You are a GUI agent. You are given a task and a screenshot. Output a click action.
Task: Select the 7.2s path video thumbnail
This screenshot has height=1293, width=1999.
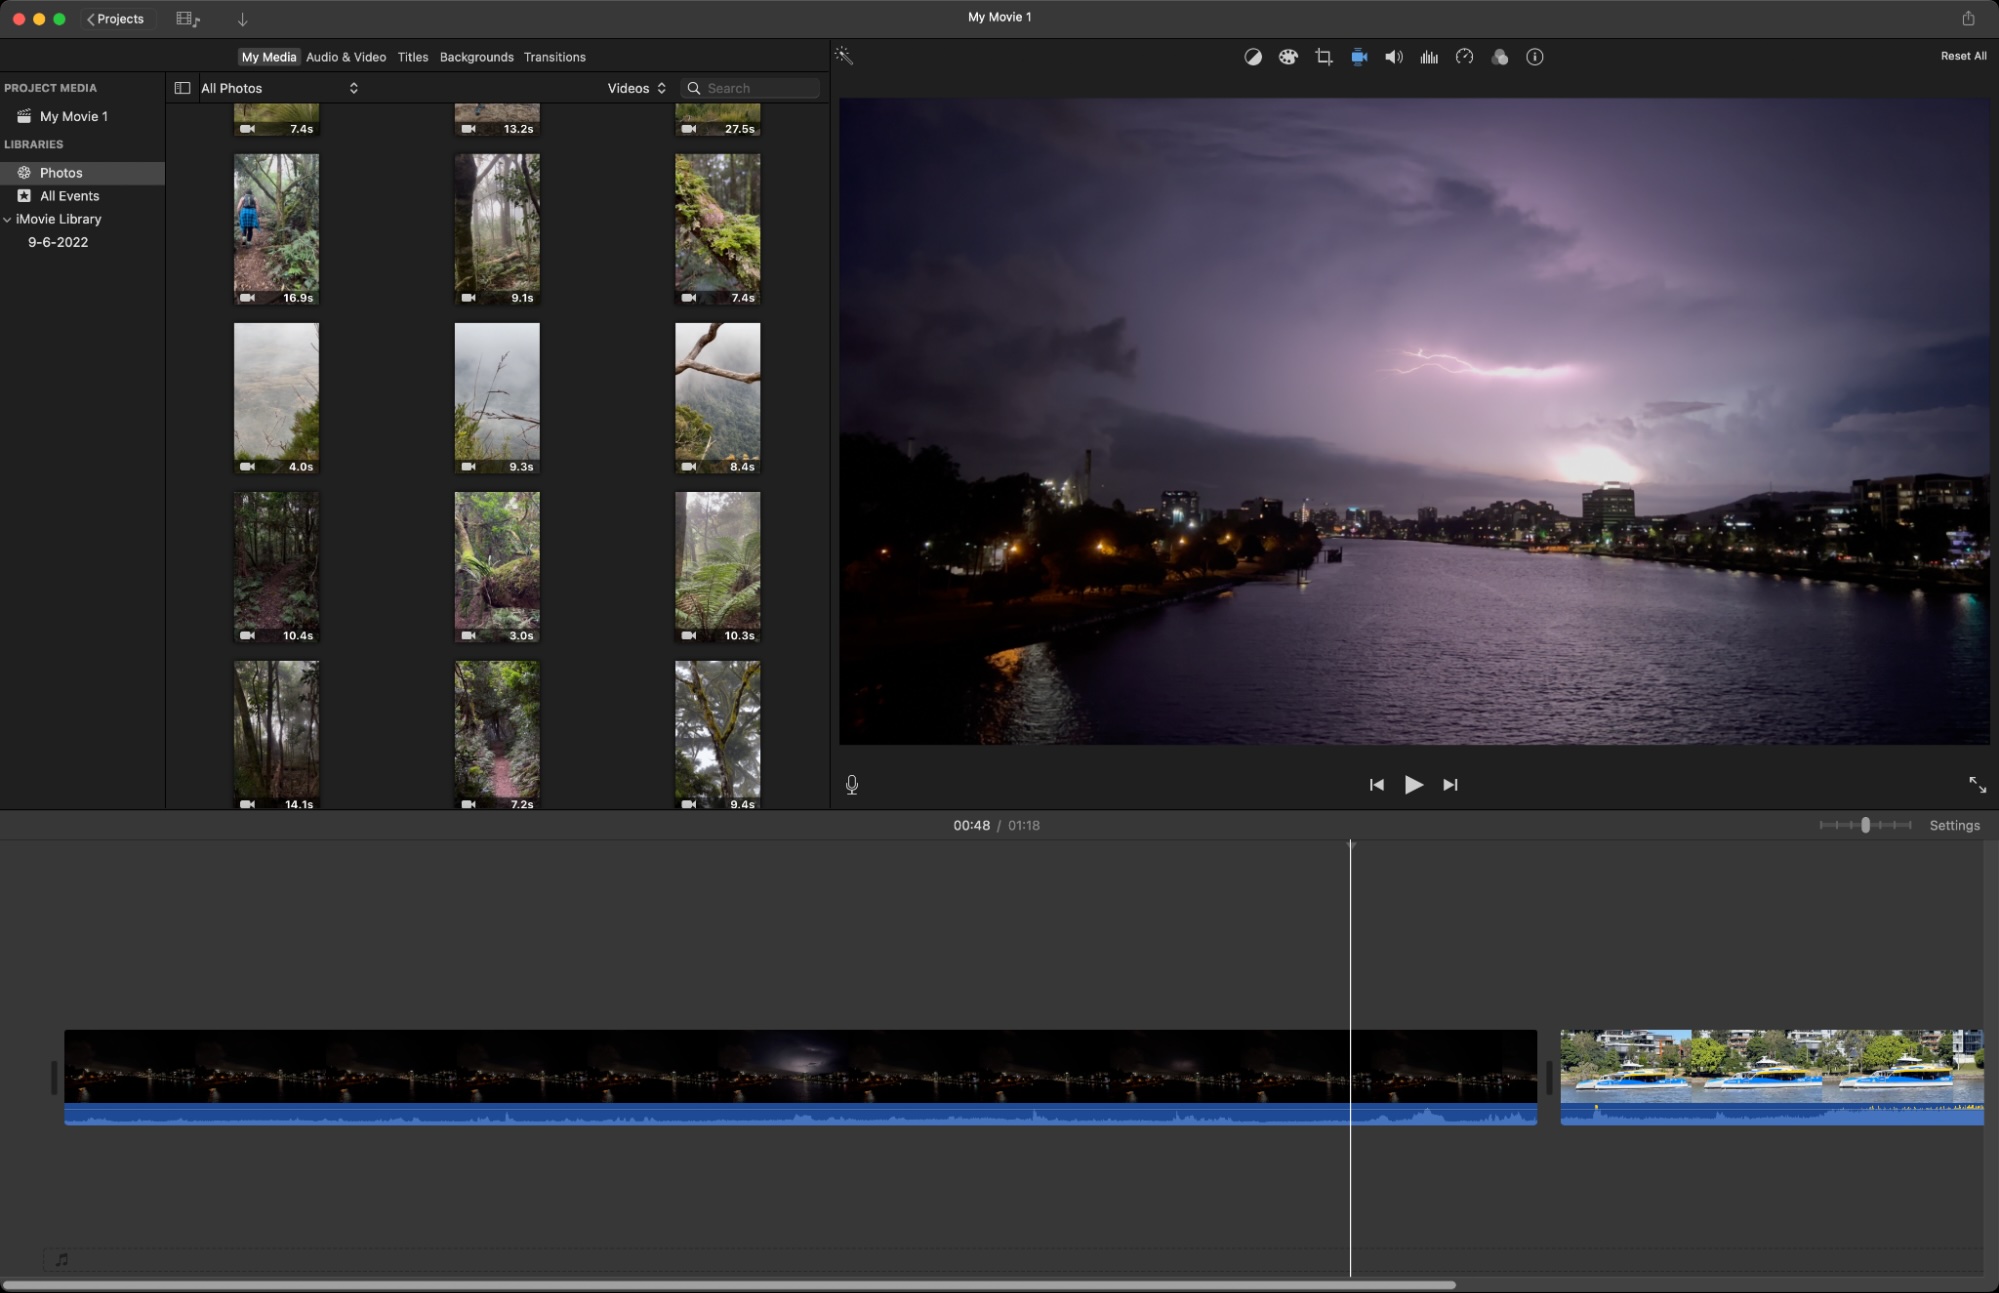pos(497,735)
